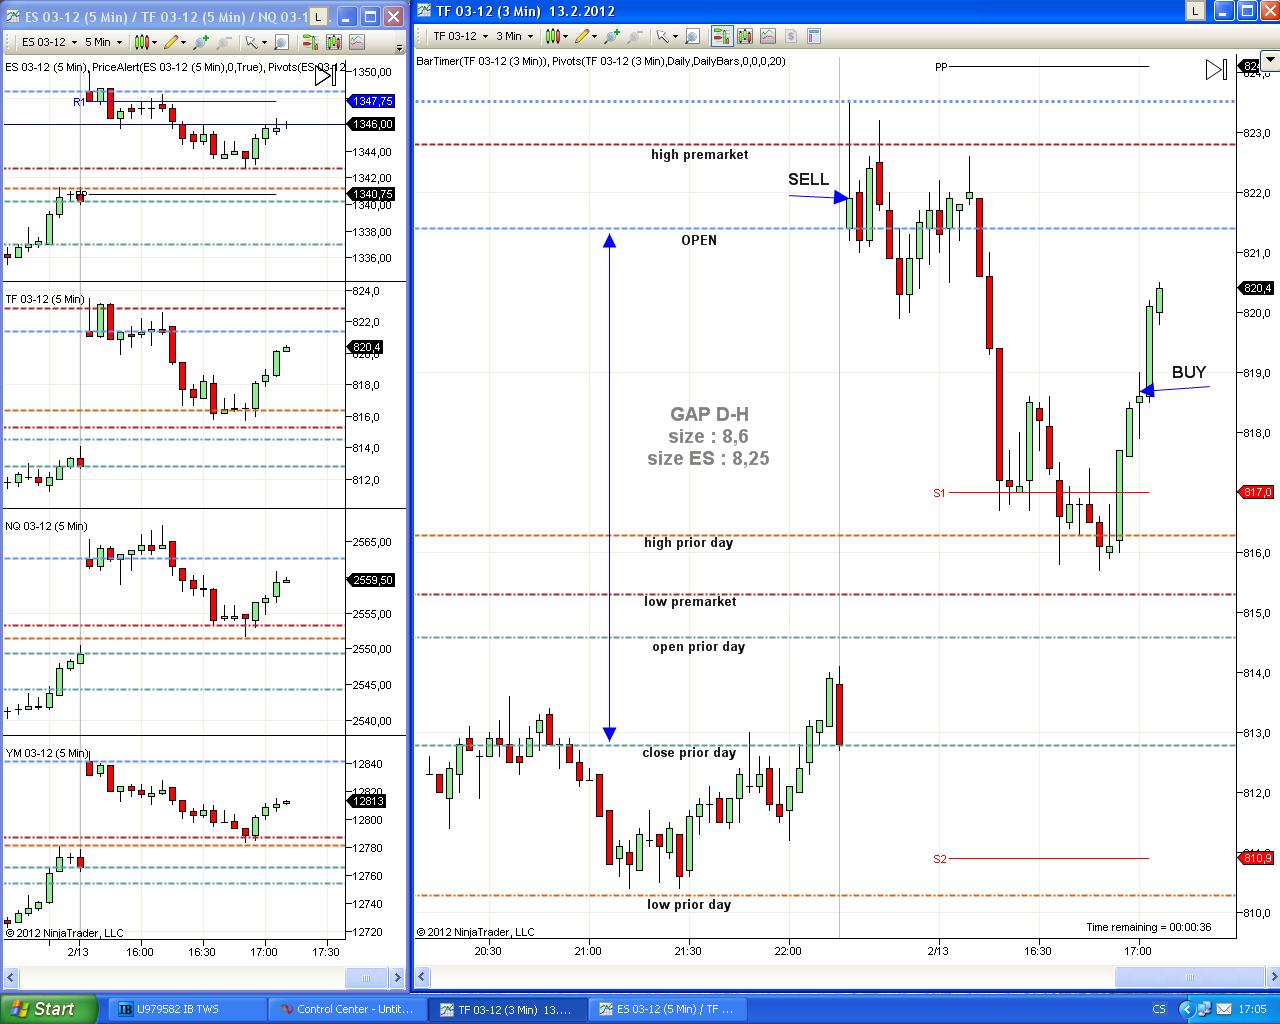Click zoom in magnifier in TF chart toolbar
The image size is (1280, 1024).
612,36
